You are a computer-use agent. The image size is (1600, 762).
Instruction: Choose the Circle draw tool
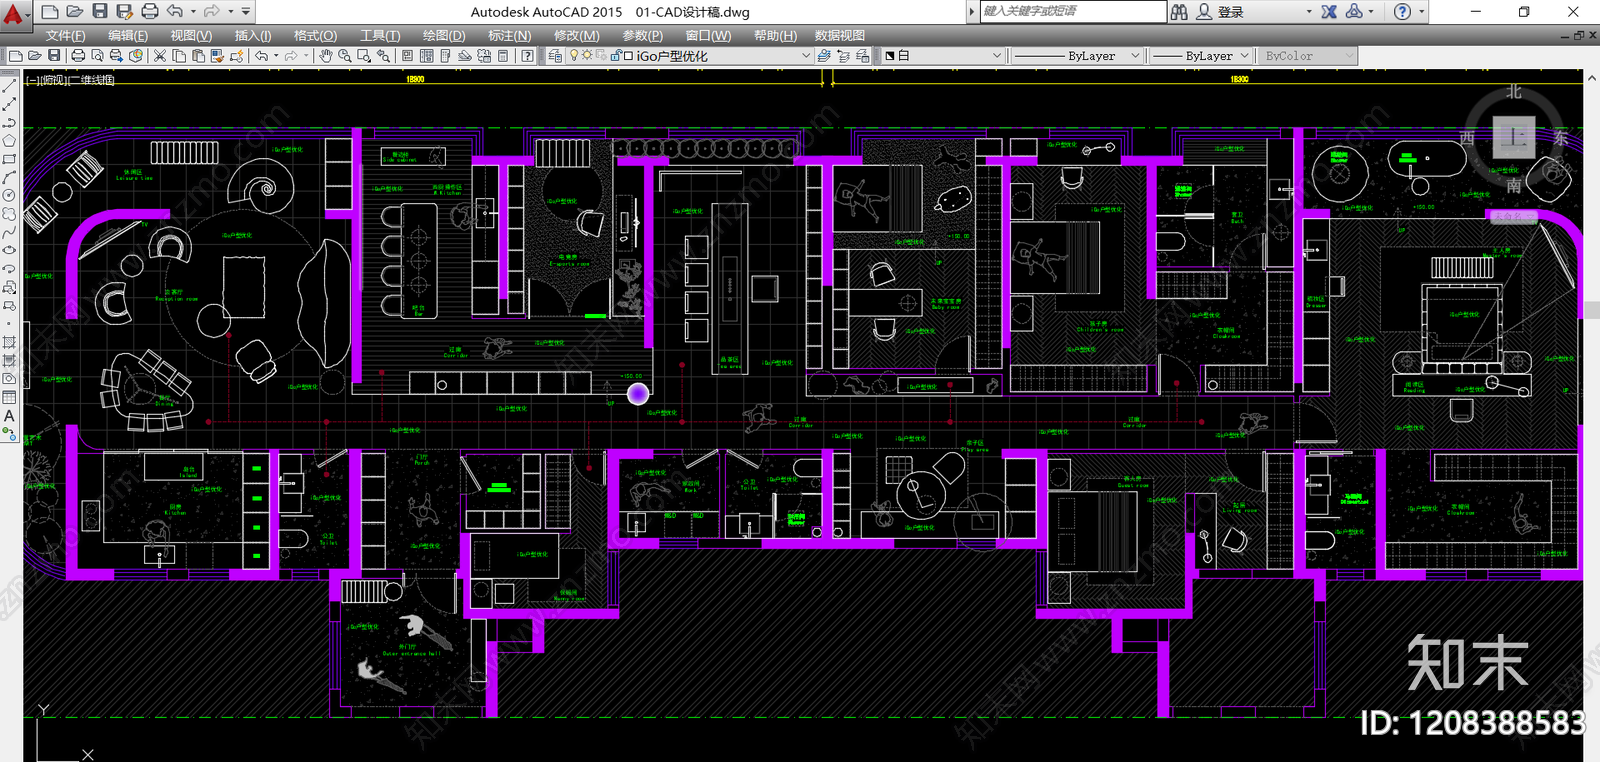9,196
